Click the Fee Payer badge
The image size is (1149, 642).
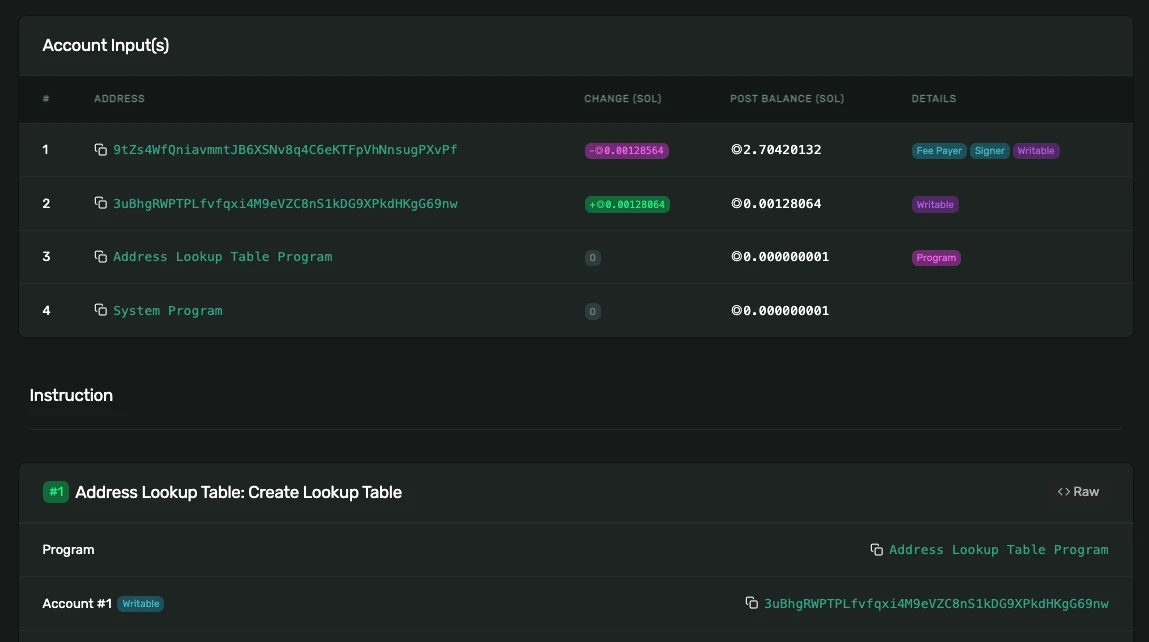tap(939, 151)
